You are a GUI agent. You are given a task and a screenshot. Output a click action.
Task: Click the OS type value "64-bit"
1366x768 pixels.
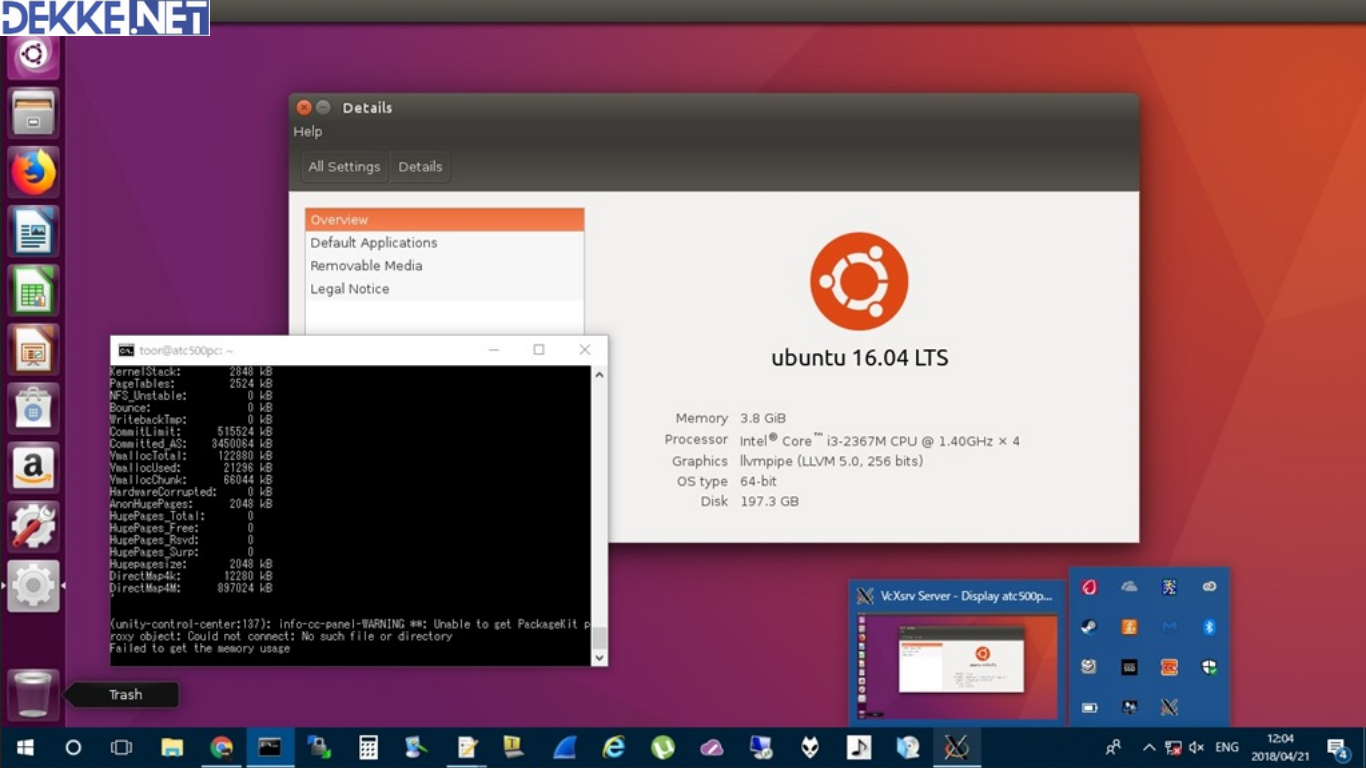click(758, 481)
